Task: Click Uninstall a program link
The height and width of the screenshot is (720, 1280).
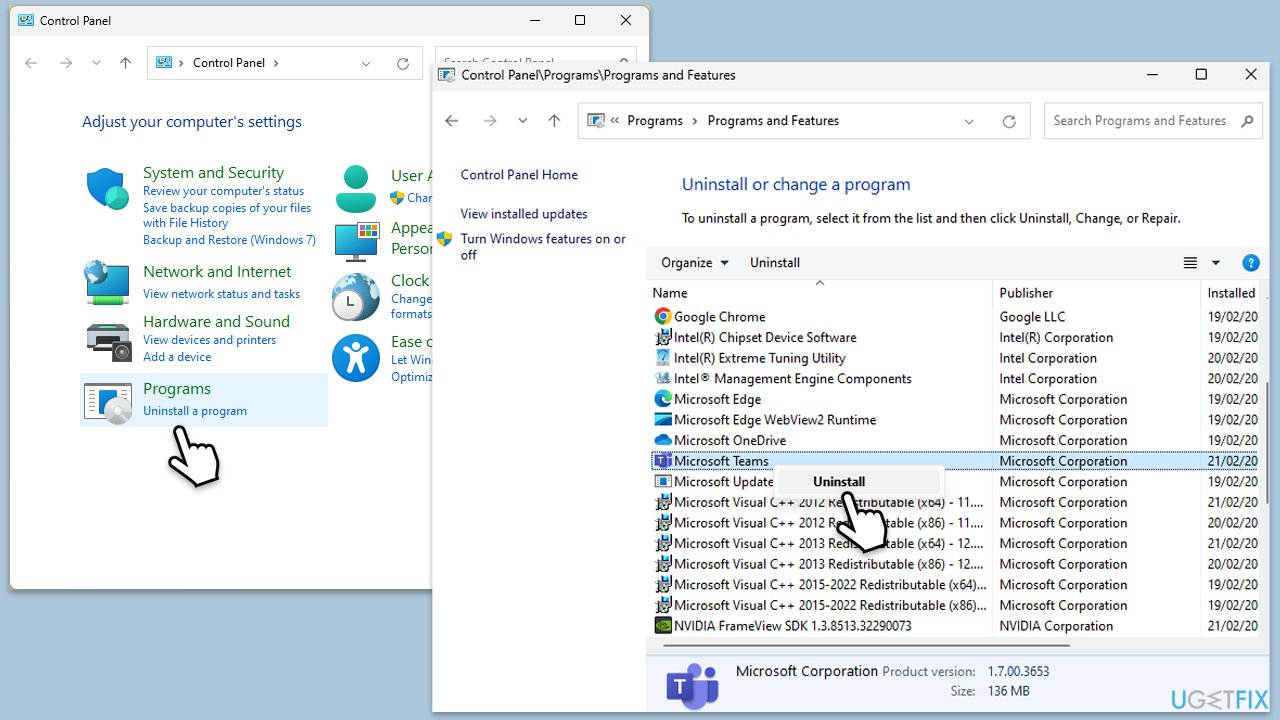Action: (x=195, y=411)
